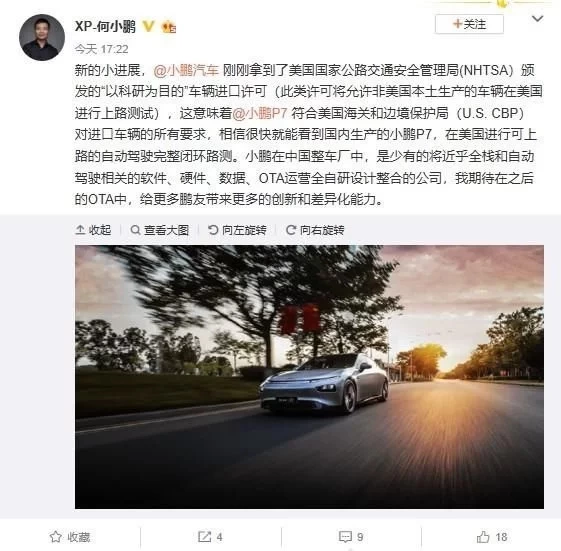Open the @小鹏汽车 mention link
561x551 pixels.
coord(186,70)
